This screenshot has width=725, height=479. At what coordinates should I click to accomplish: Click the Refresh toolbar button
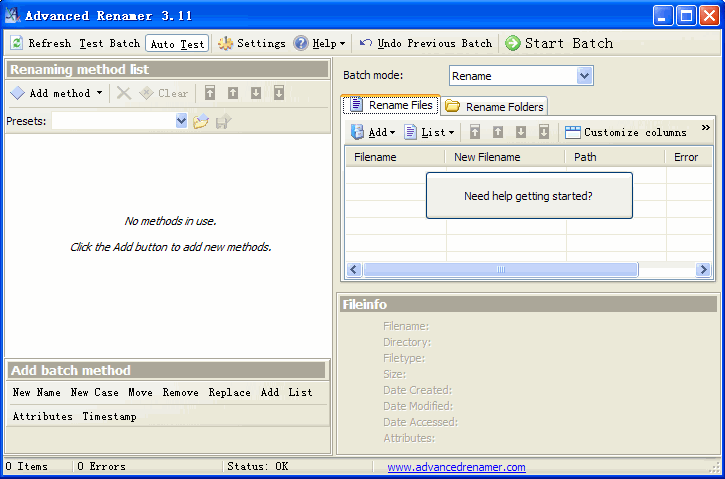tap(41, 43)
